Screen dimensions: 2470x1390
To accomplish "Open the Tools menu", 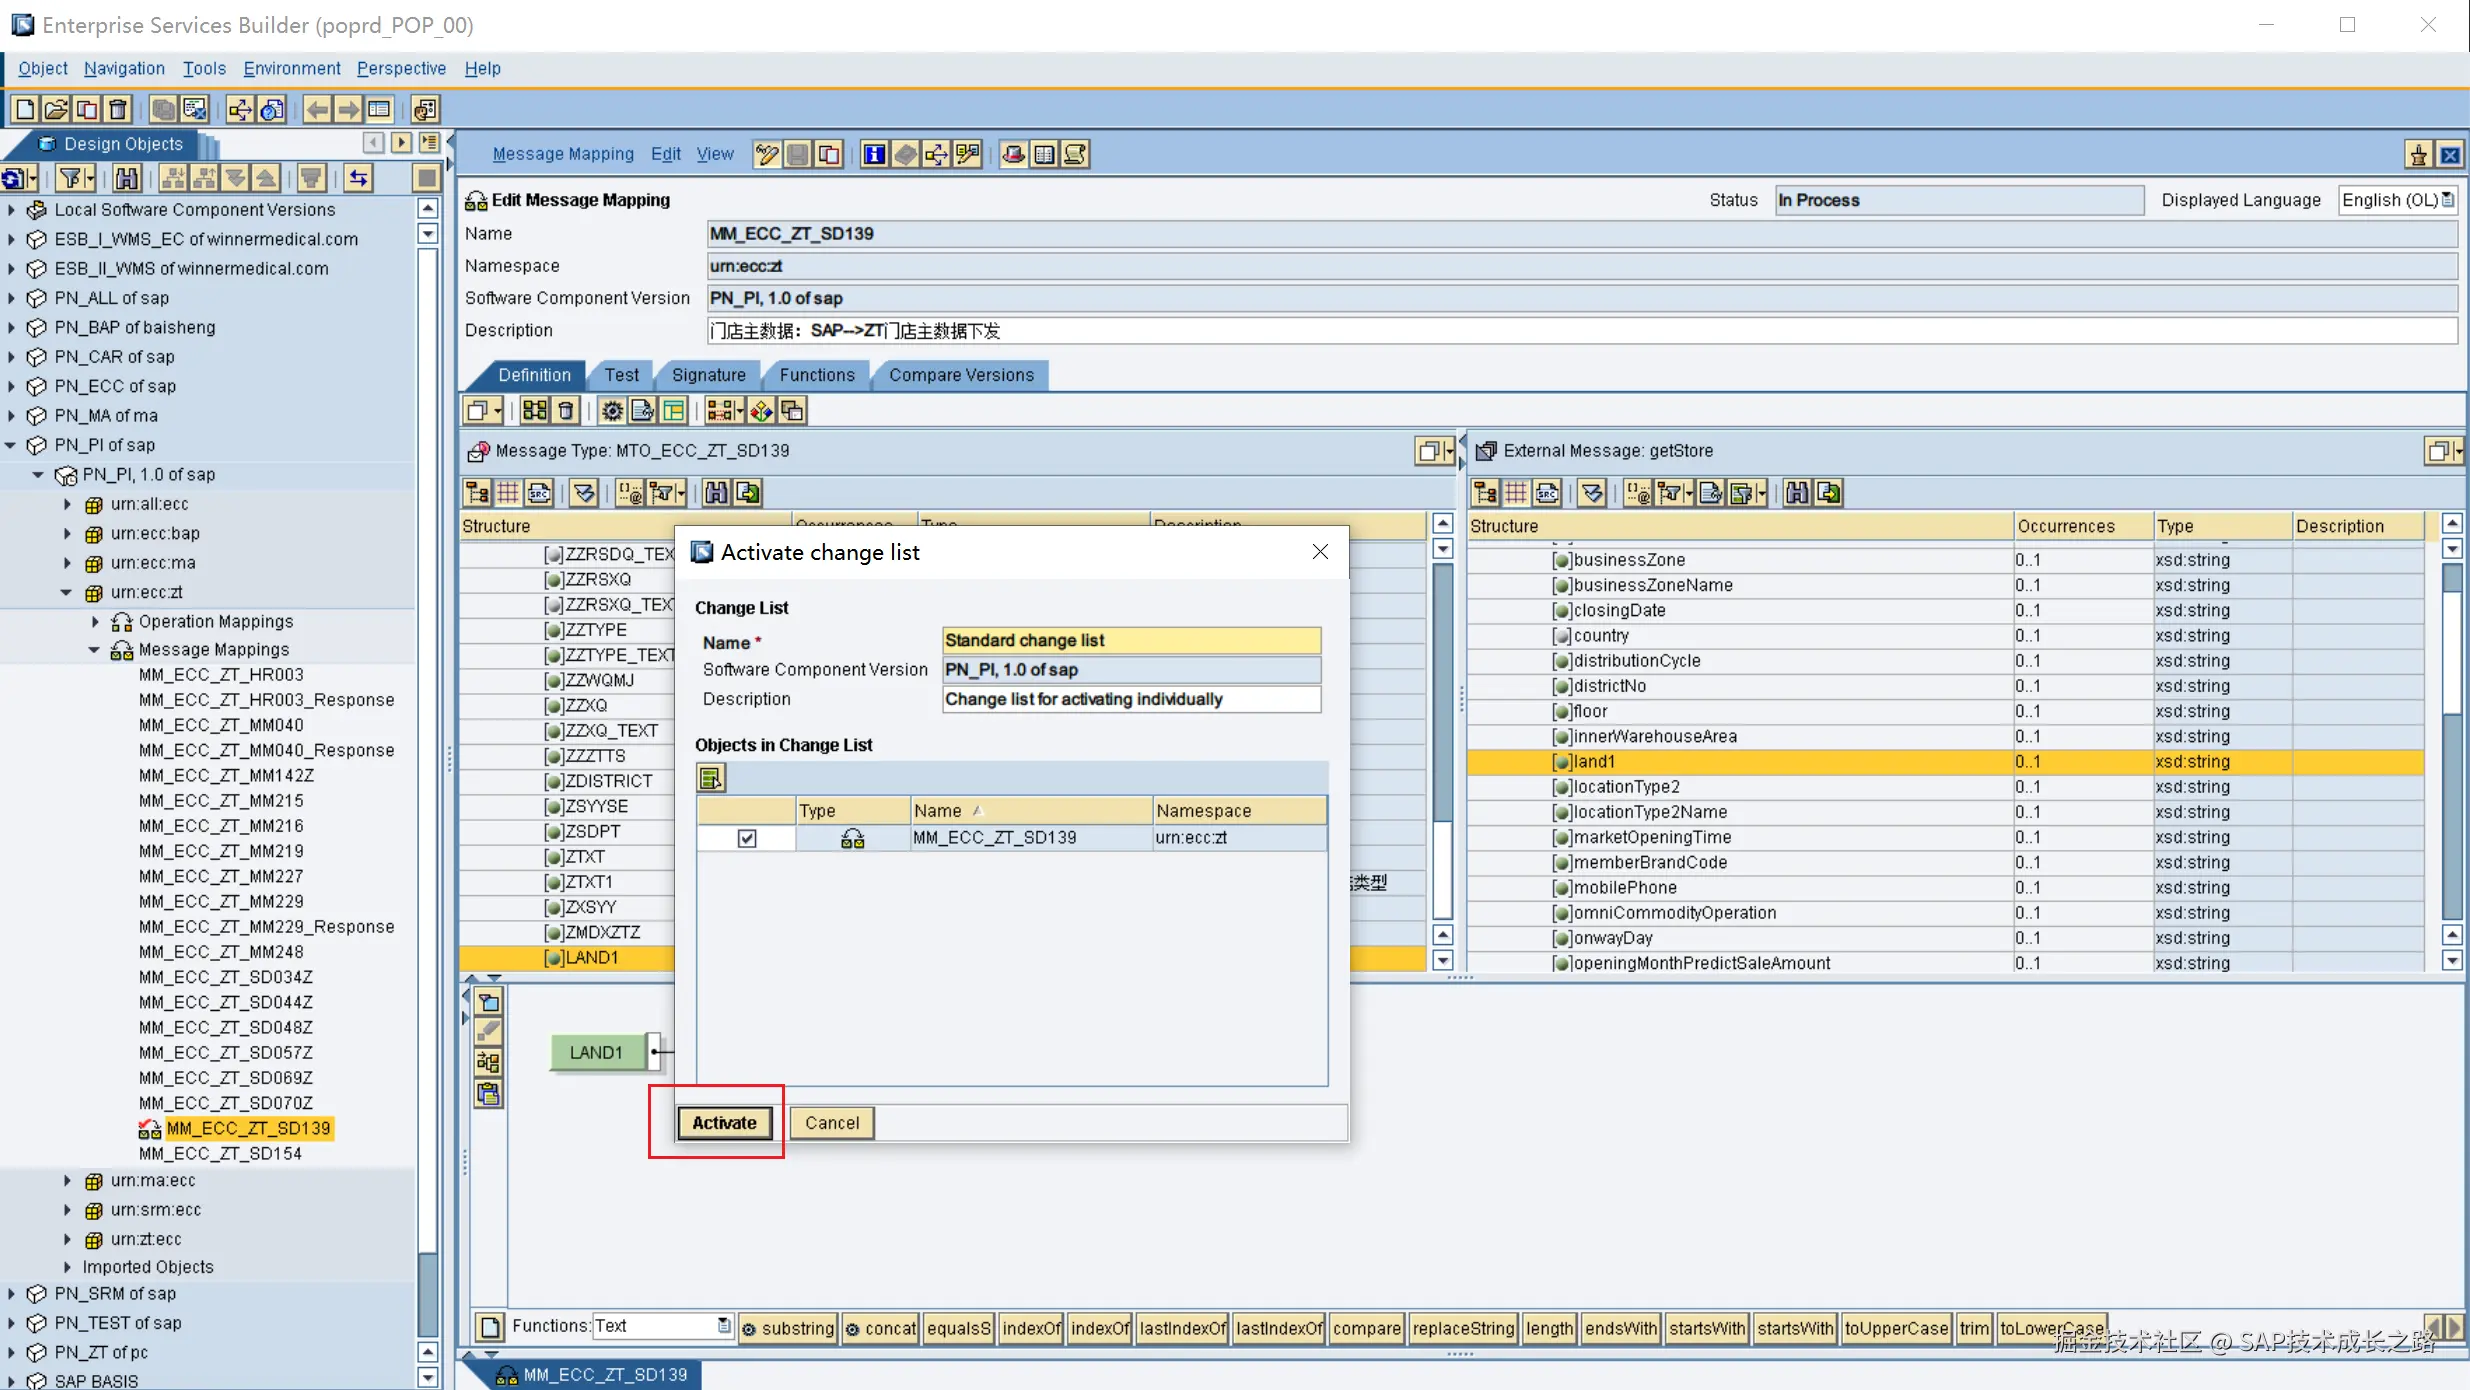I will tap(204, 68).
